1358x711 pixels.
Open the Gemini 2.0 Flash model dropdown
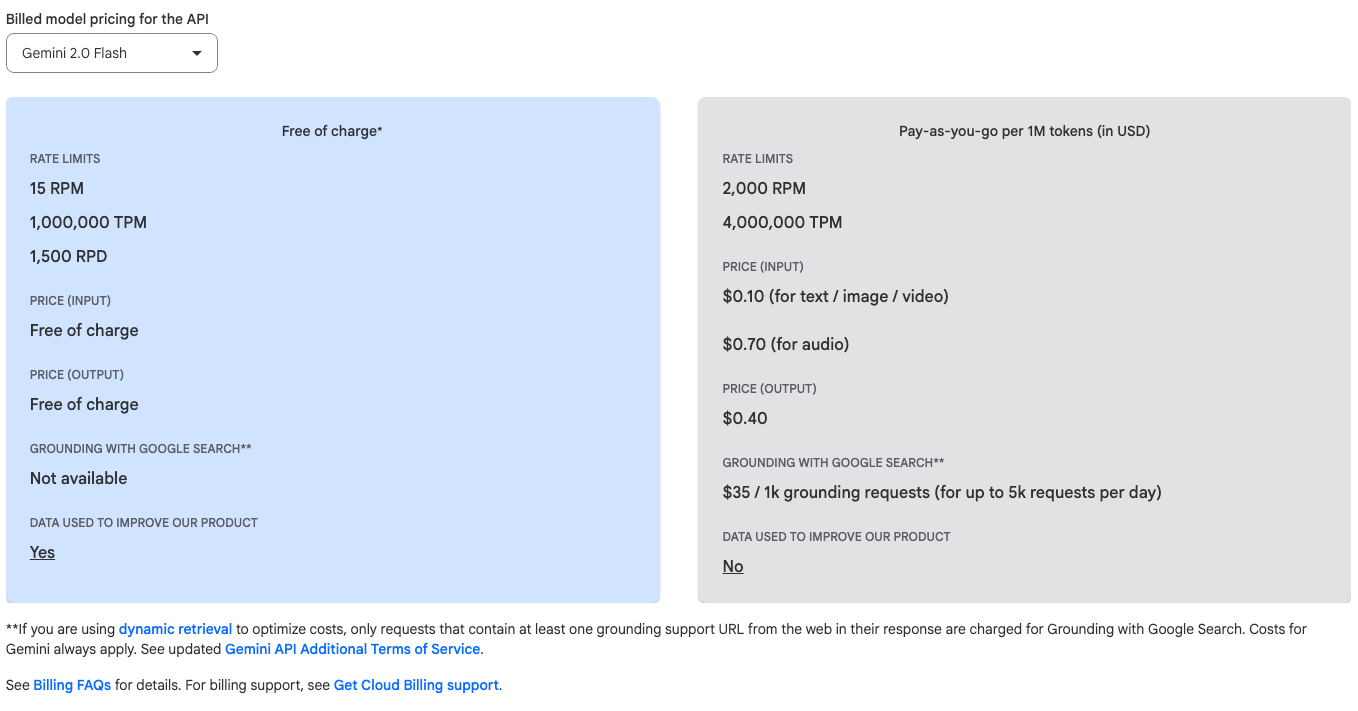pyautogui.click(x=111, y=53)
